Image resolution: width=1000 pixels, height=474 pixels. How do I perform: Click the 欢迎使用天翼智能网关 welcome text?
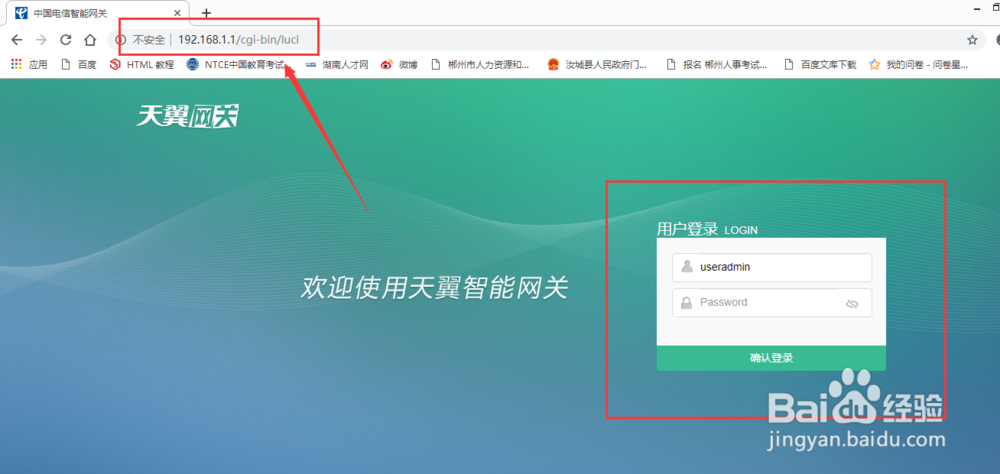(434, 288)
